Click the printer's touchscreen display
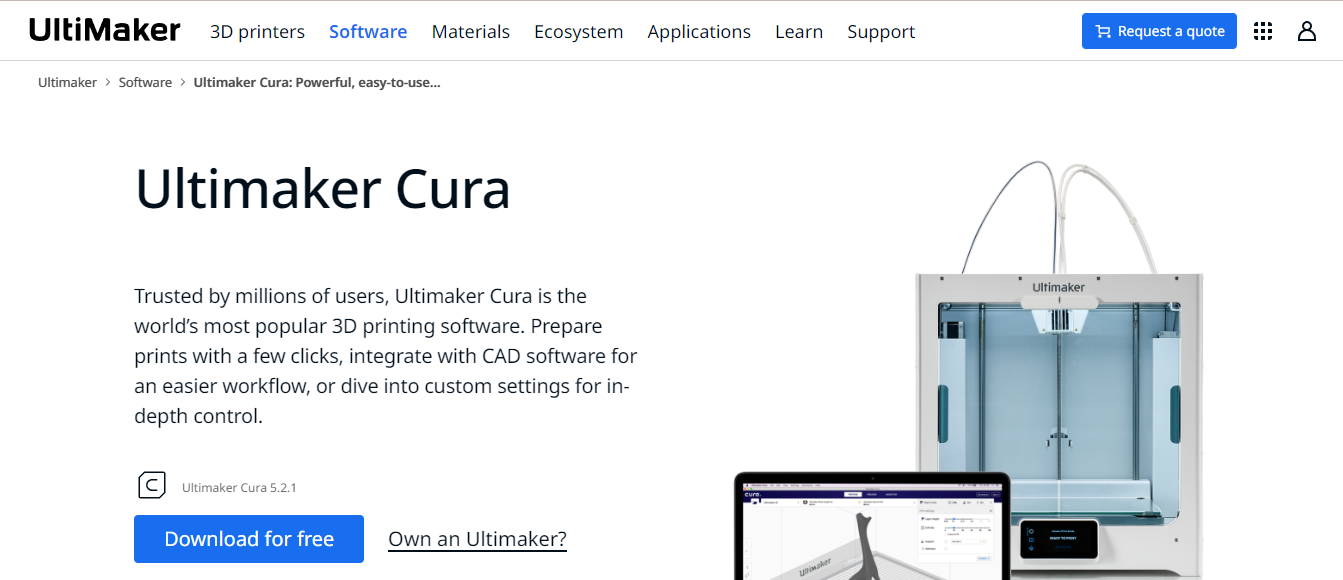 coord(1059,540)
